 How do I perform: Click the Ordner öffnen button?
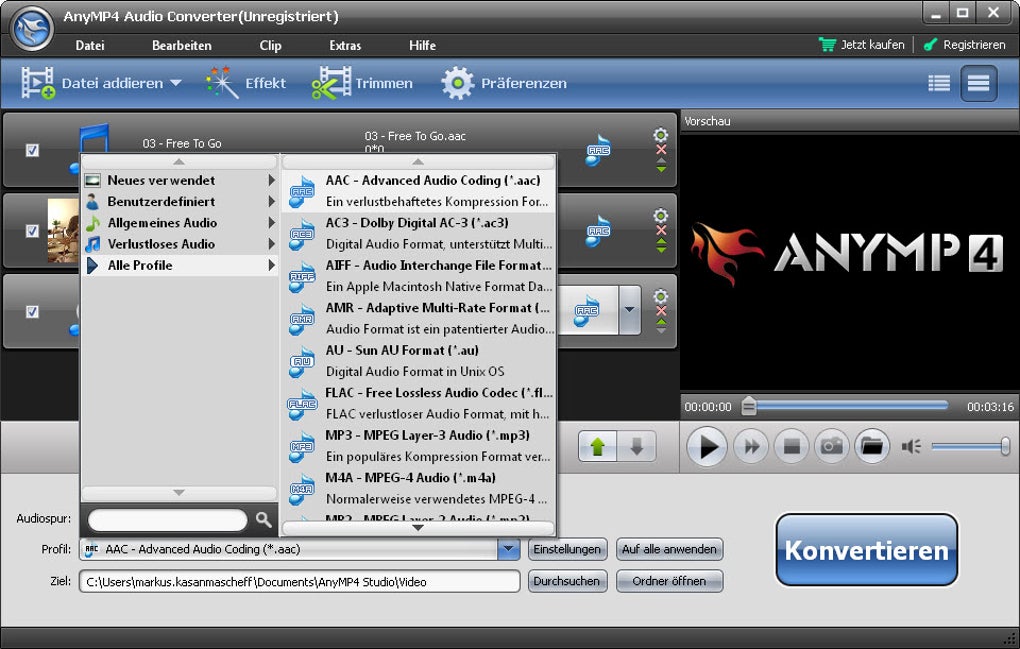pos(669,581)
